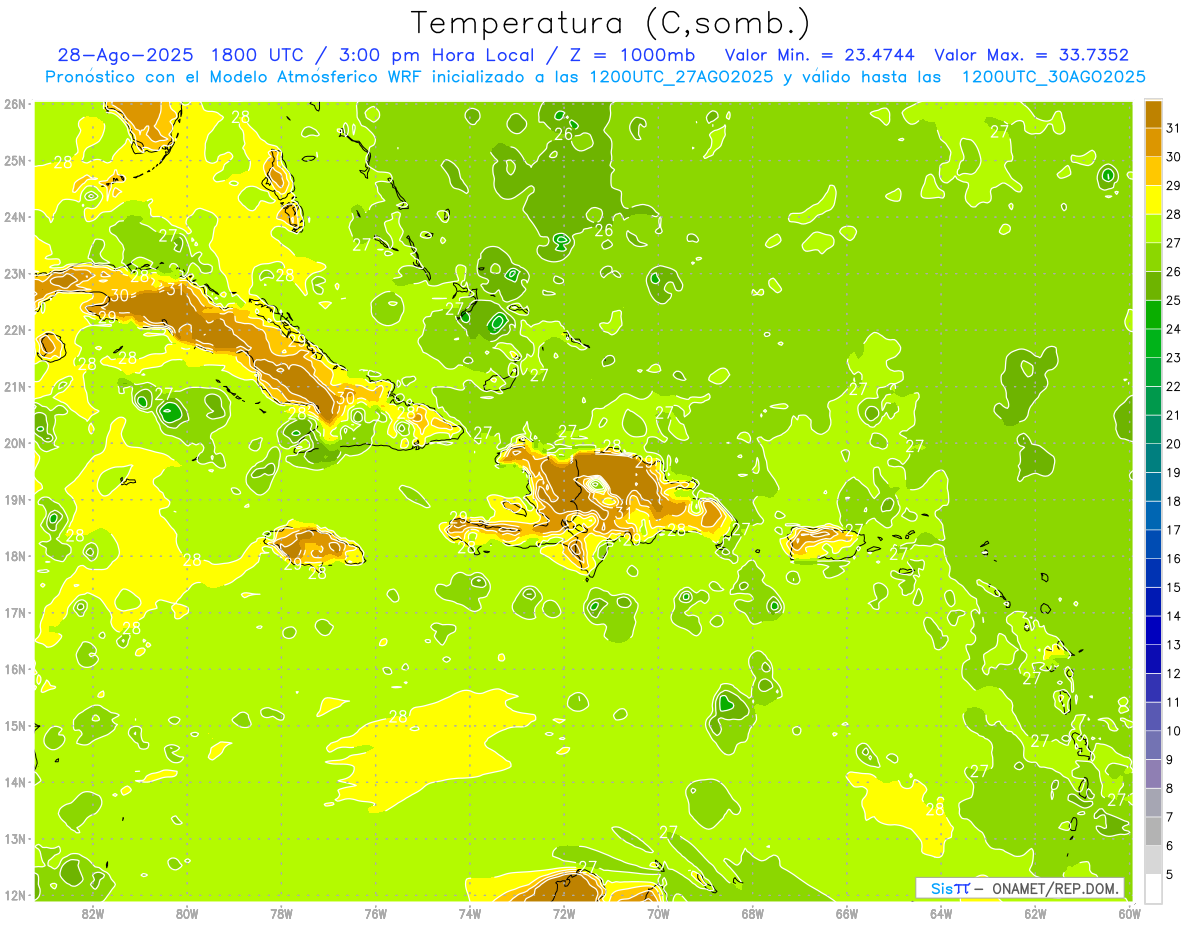Click the darkest brown swatch atop legend

(x=1153, y=114)
